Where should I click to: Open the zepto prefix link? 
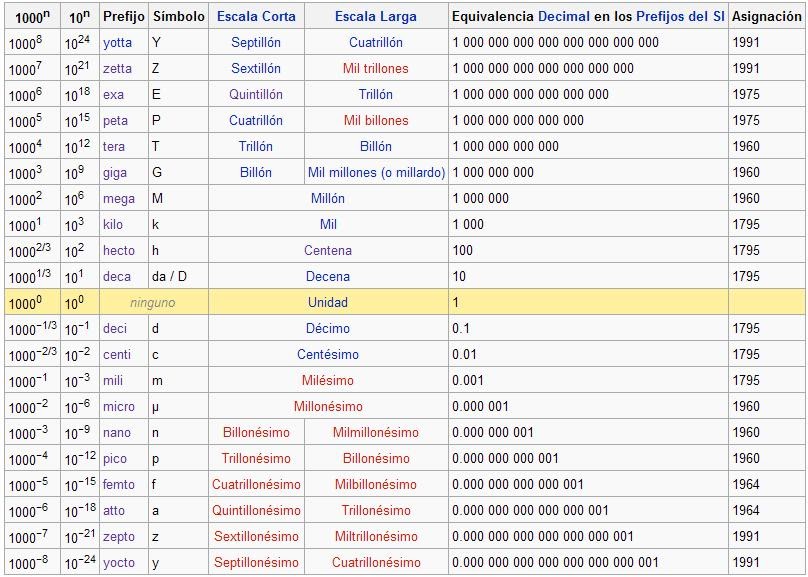click(119, 536)
